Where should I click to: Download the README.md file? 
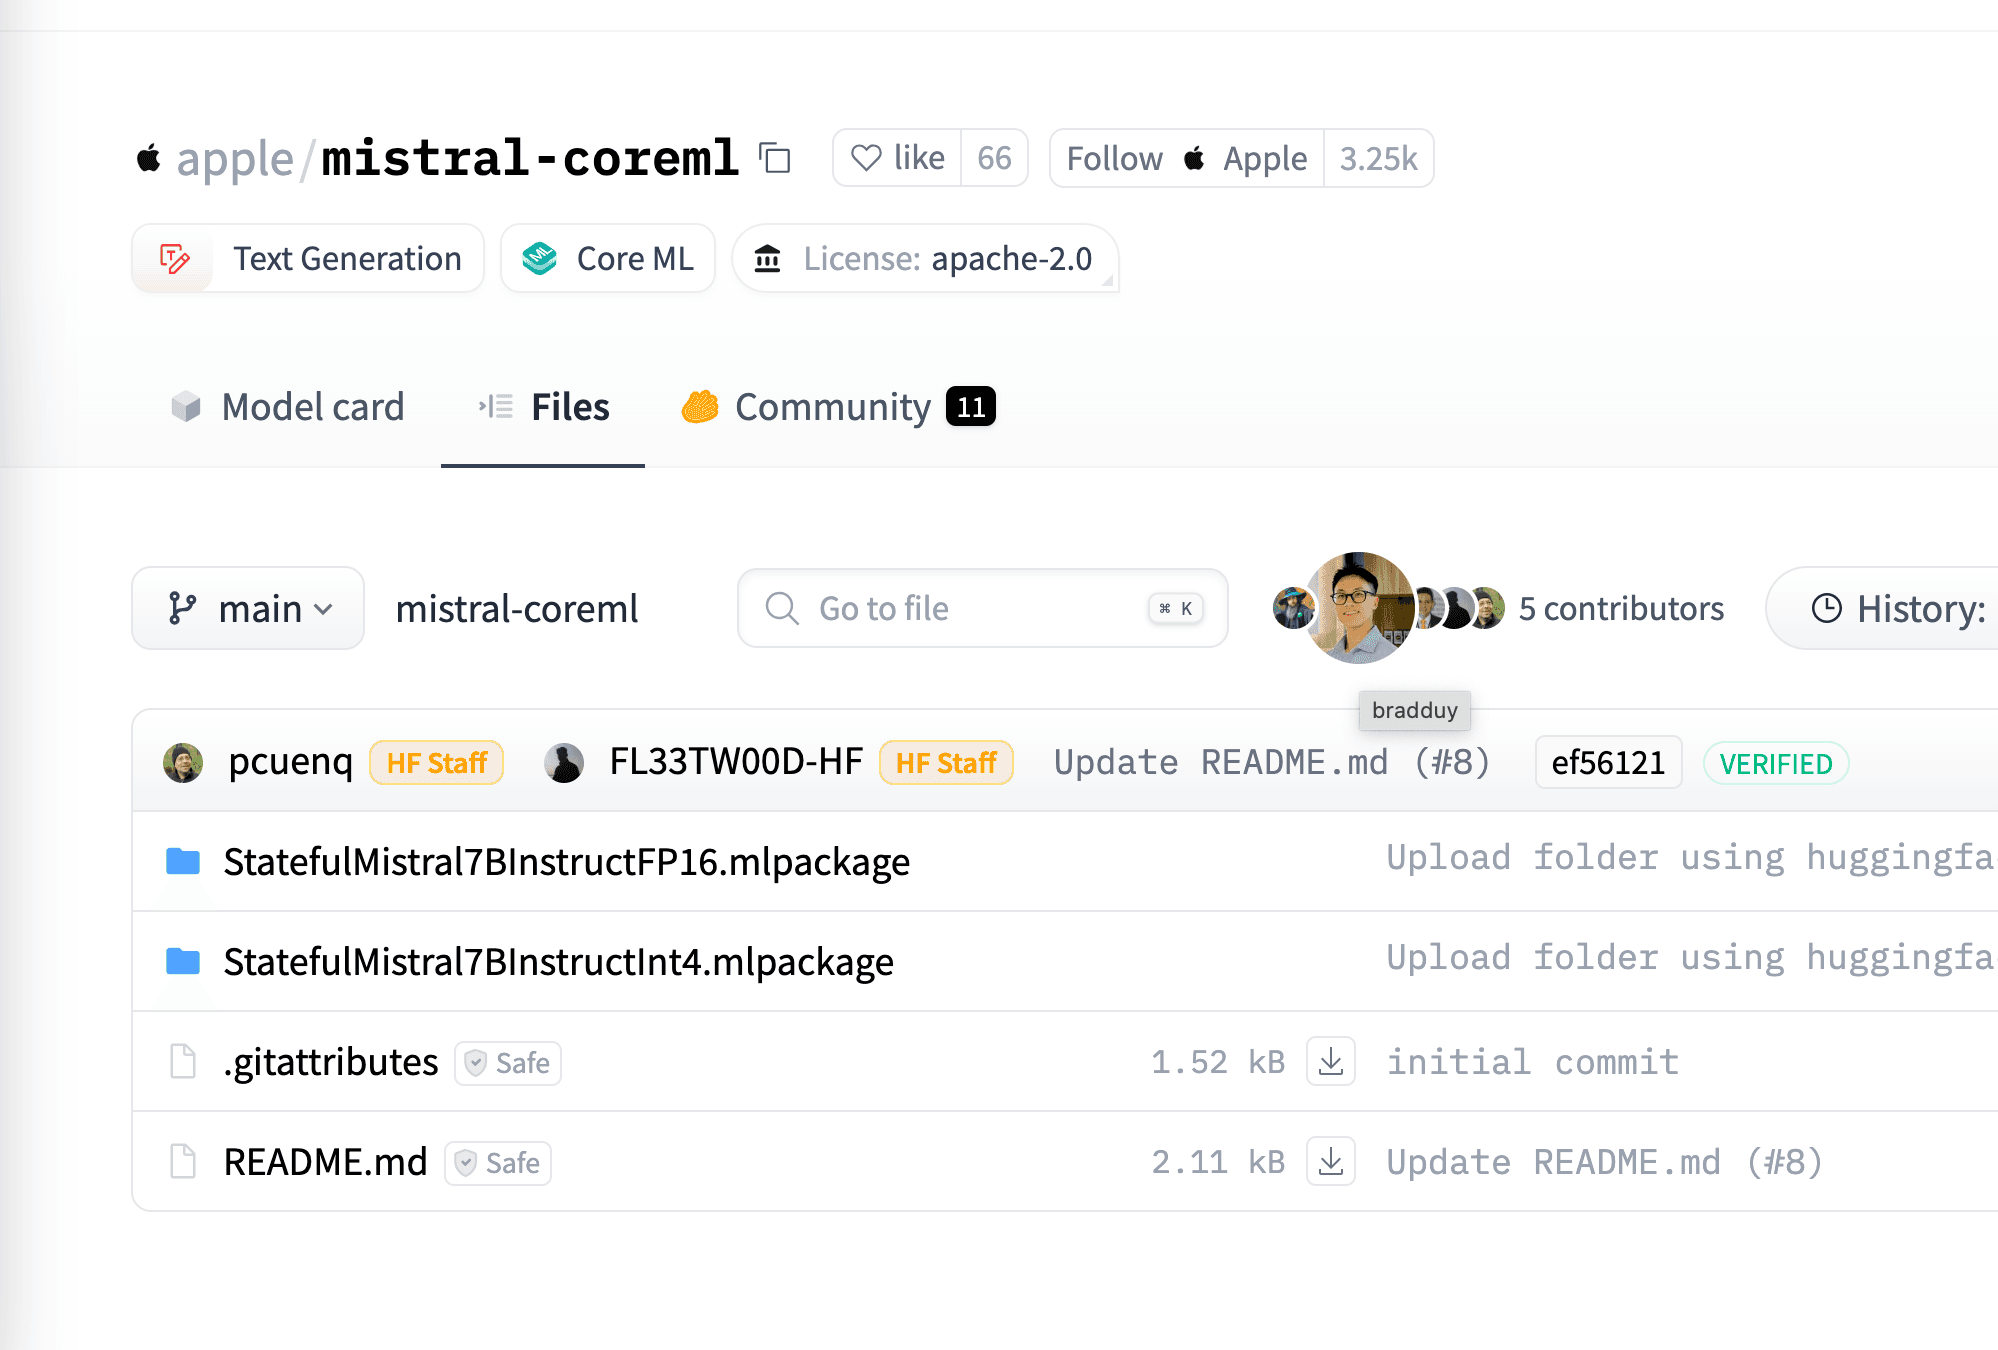click(1331, 1161)
